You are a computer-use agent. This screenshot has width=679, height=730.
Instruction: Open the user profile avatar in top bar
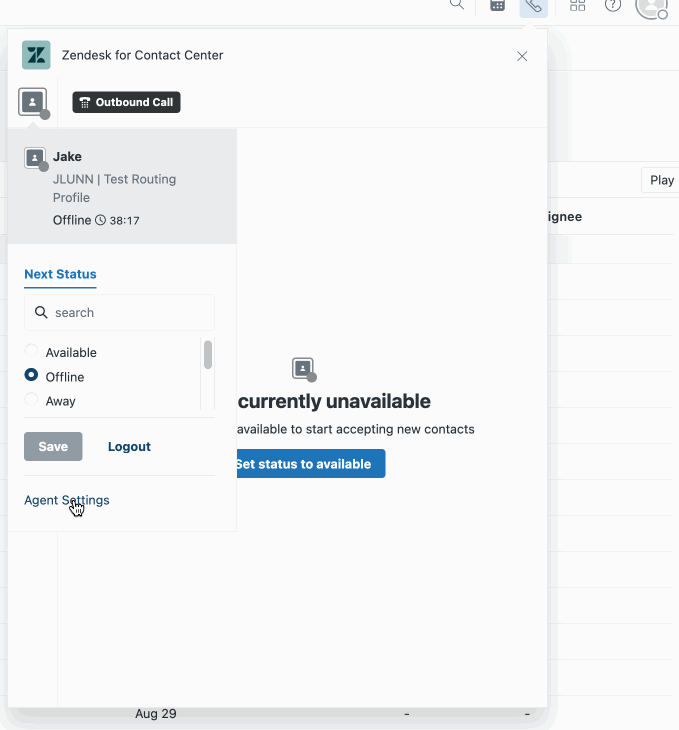point(651,7)
